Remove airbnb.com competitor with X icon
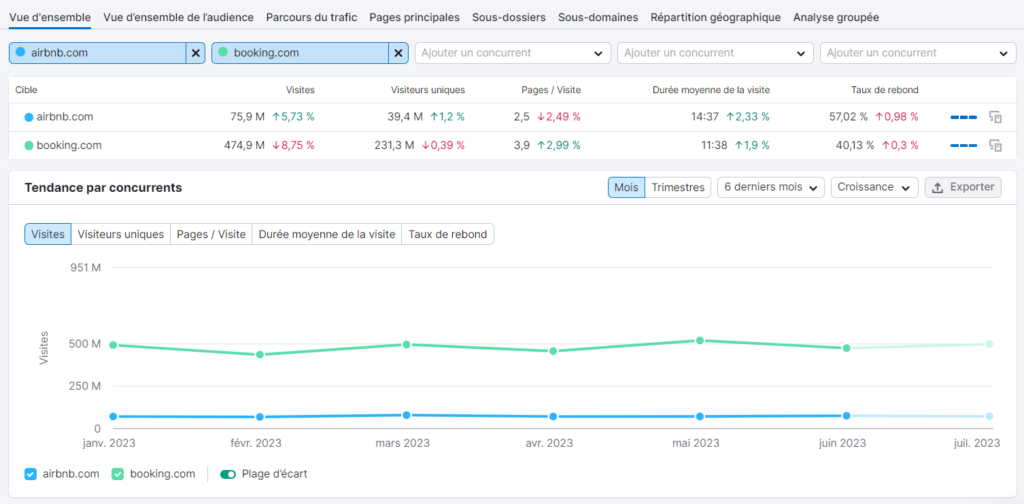The height and width of the screenshot is (504, 1024). click(x=195, y=53)
